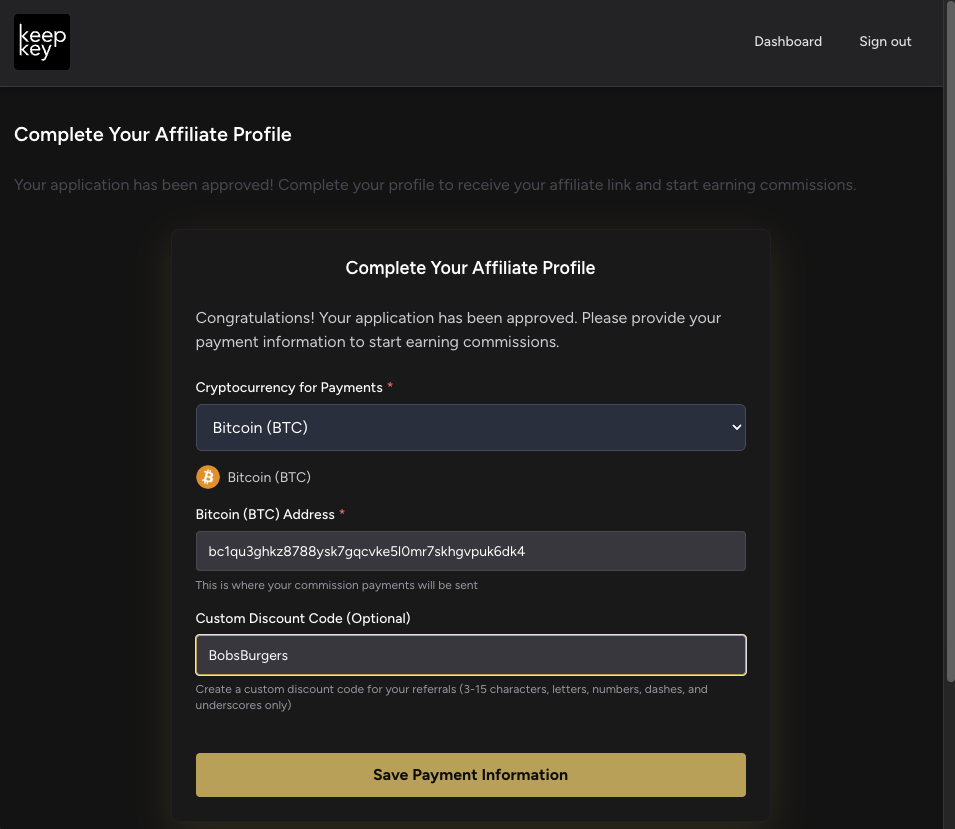This screenshot has width=955, height=829.
Task: Click the commission payment helper text
Action: click(336, 585)
